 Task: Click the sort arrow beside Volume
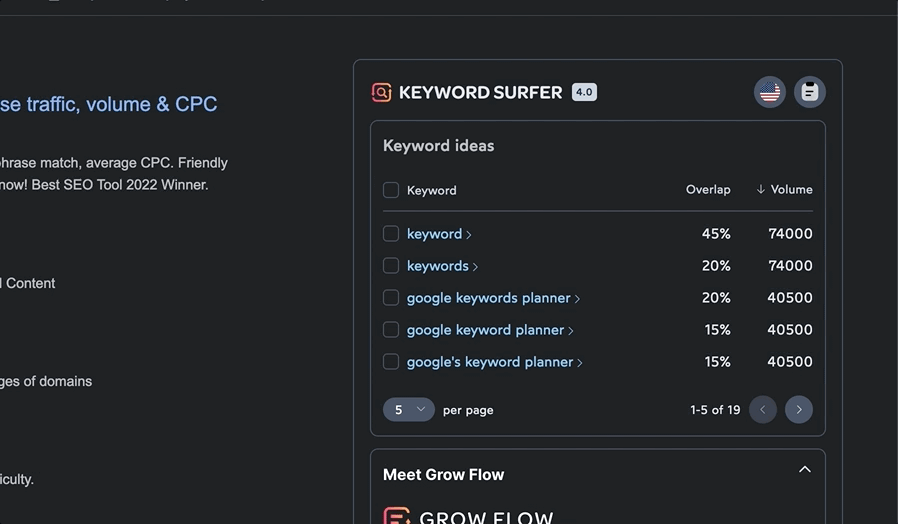tap(760, 190)
